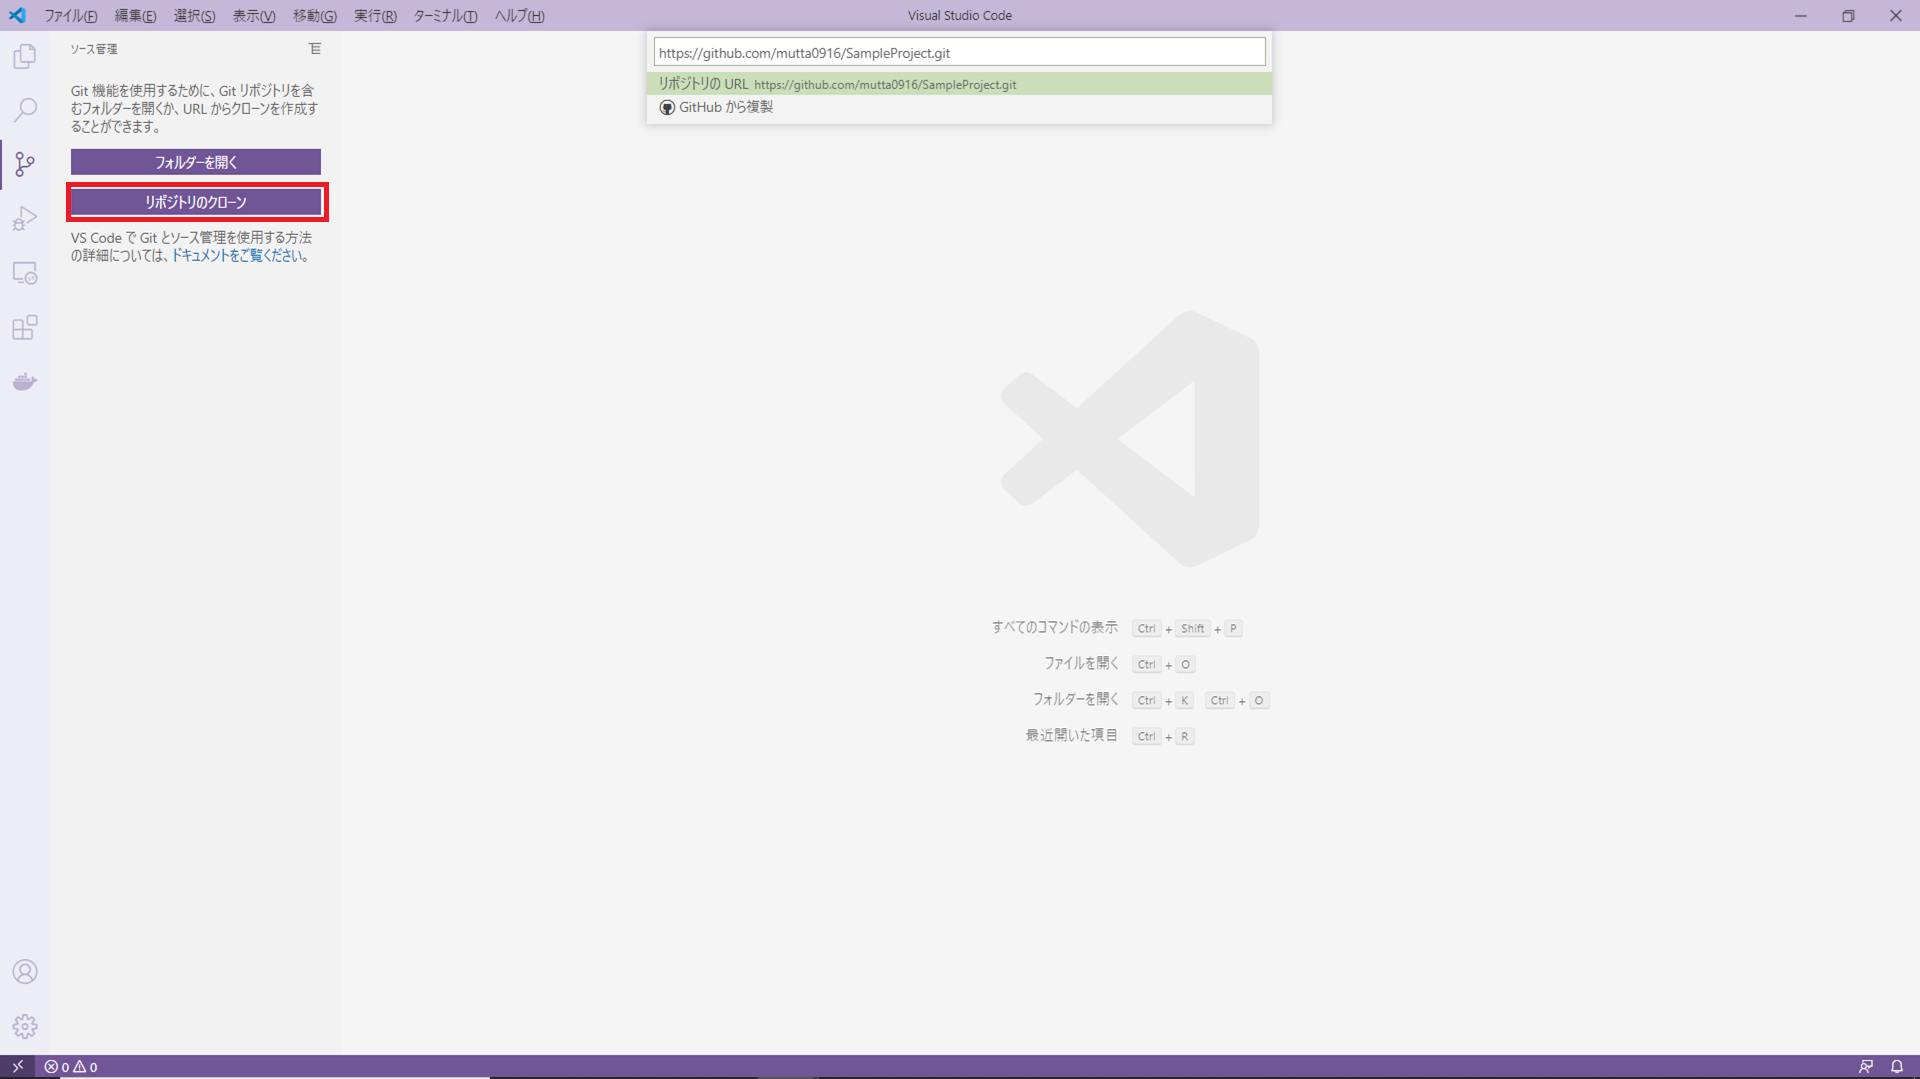Open the Extensions view
Viewport: 1920px width, 1079px height.
(x=25, y=327)
